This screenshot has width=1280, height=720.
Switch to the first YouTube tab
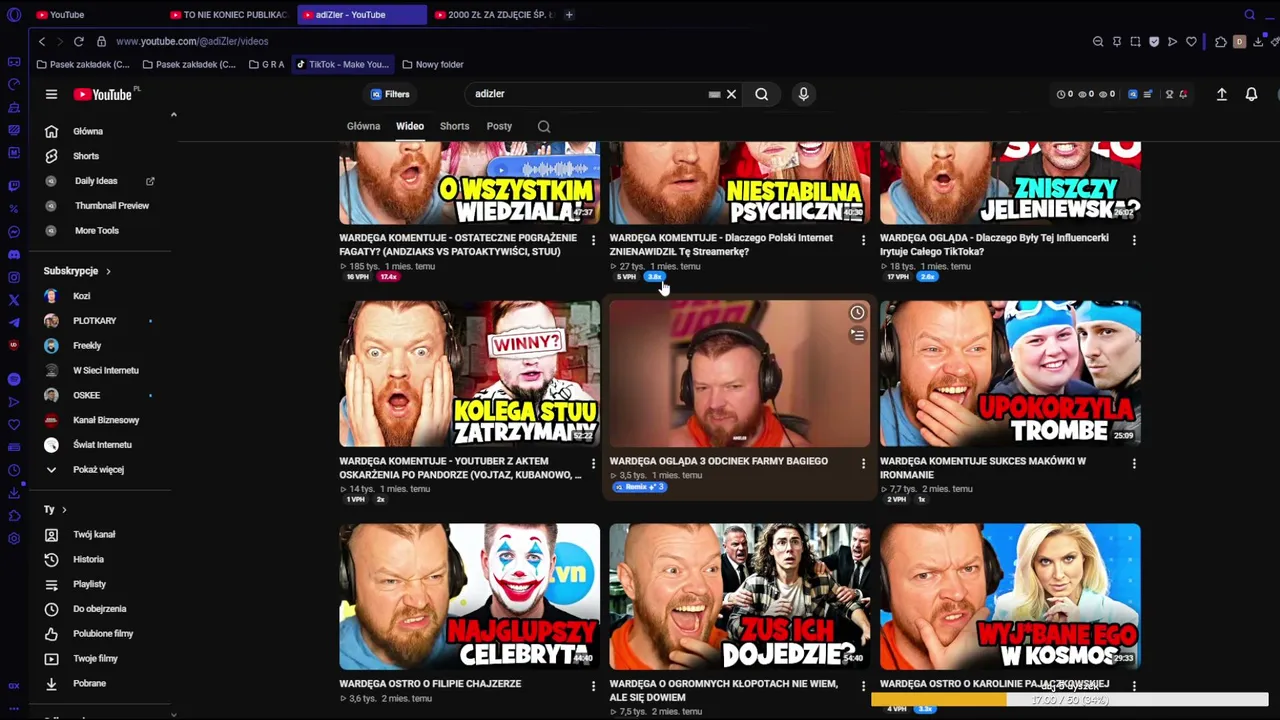[95, 15]
